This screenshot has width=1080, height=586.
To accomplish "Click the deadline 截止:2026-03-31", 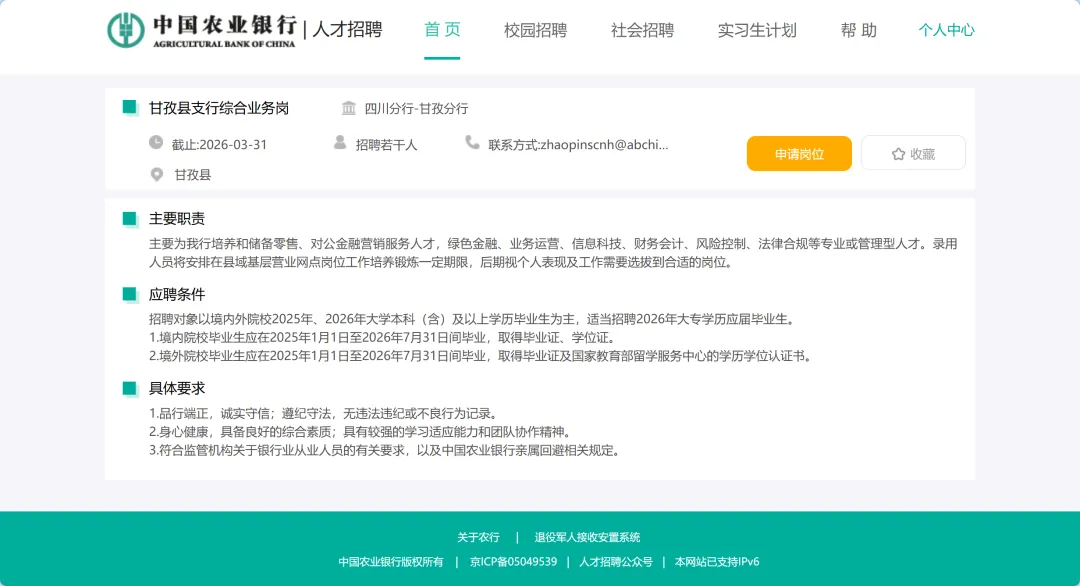I will pos(219,145).
